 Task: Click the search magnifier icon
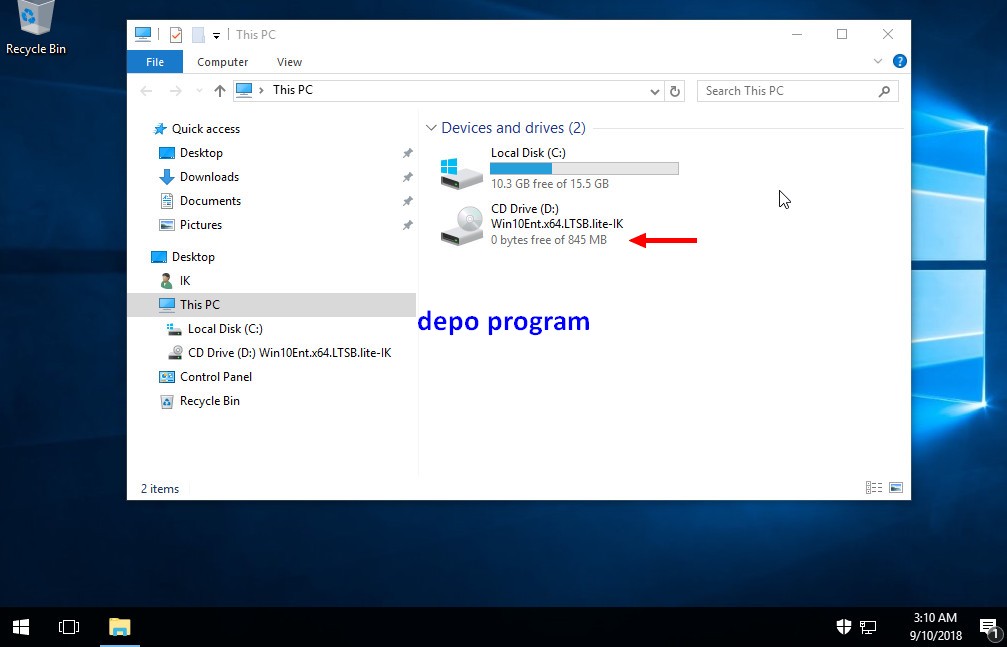(x=884, y=91)
